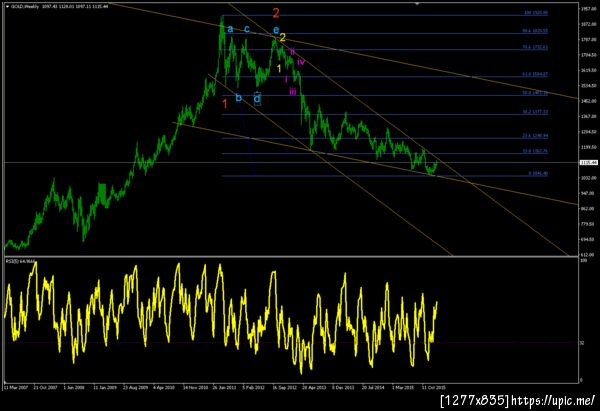
Task: Click the date label 14 Nov 2010
Action: point(195,388)
